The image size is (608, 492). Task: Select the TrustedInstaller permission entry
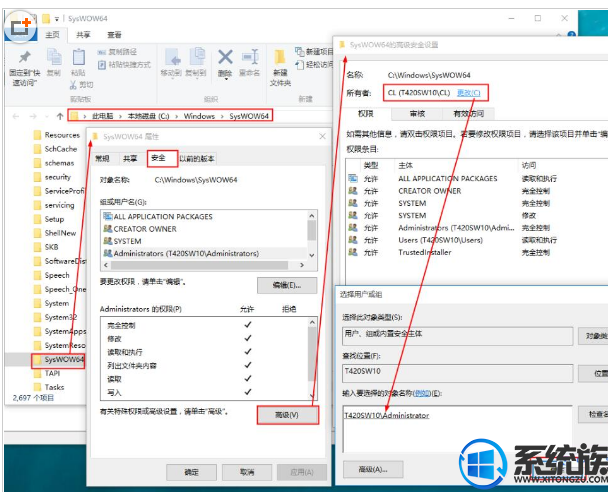click(x=477, y=252)
